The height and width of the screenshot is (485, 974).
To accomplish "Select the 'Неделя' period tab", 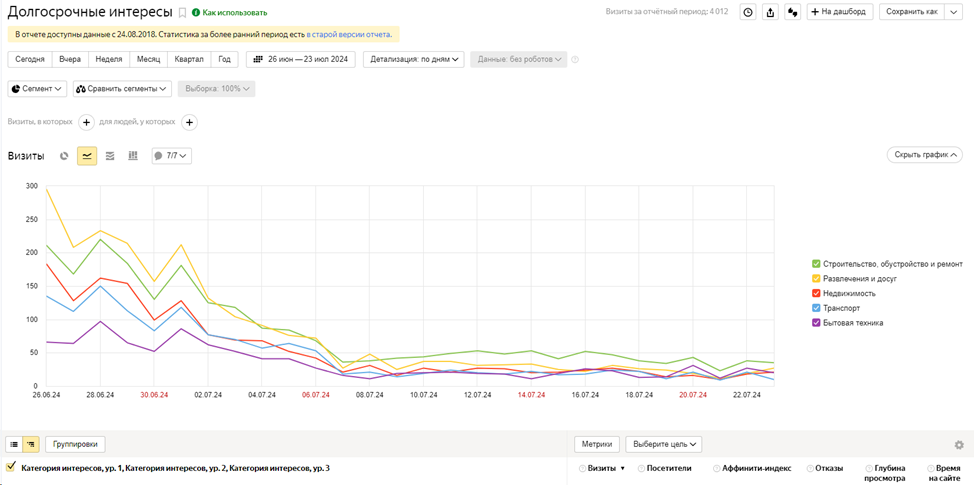I will pyautogui.click(x=109, y=59).
